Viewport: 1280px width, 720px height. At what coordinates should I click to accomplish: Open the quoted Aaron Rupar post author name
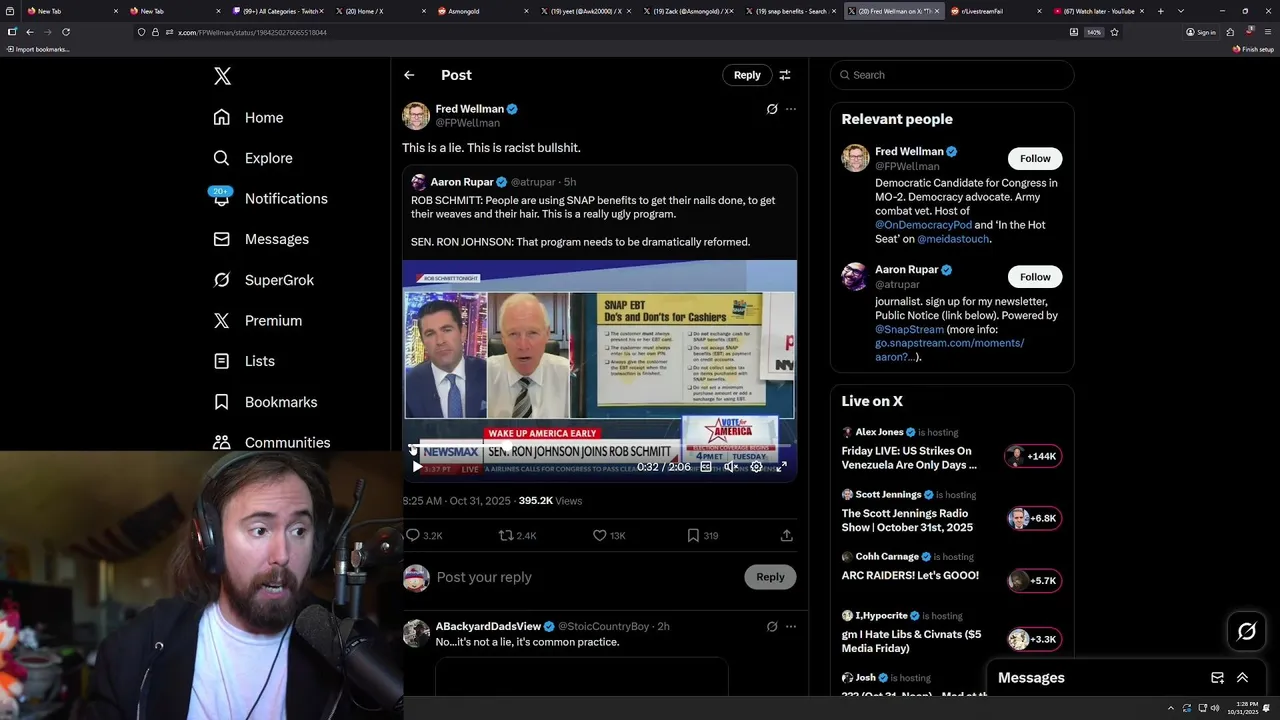pos(462,182)
